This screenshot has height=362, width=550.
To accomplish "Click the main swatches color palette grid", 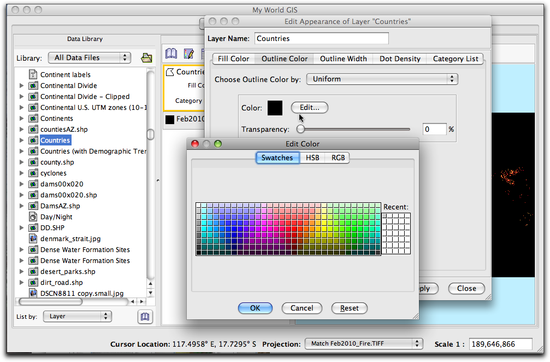I will pyautogui.click(x=288, y=228).
